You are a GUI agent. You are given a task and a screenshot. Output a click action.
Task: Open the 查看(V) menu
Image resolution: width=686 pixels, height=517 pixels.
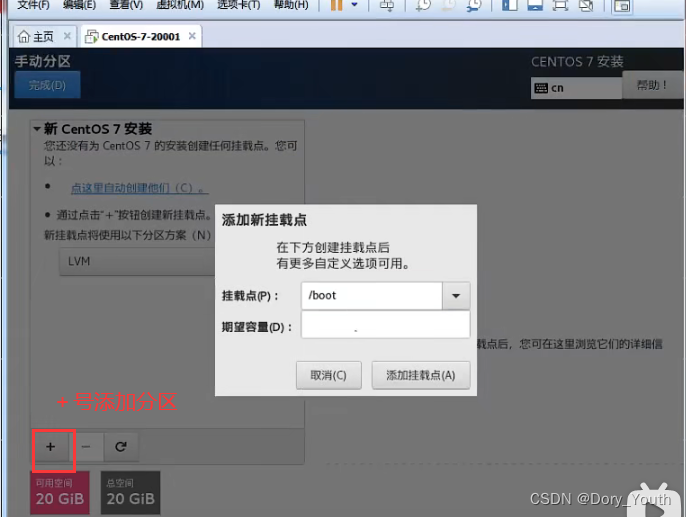[x=126, y=5]
